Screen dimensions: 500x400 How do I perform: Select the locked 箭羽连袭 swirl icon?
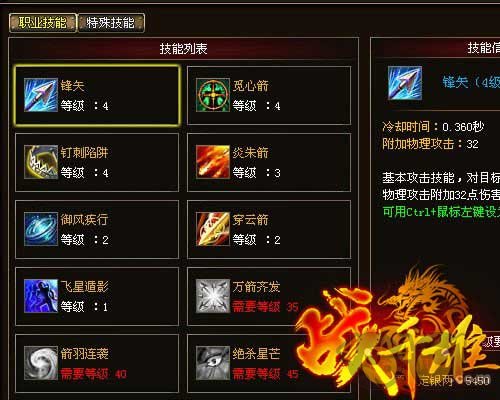41,363
